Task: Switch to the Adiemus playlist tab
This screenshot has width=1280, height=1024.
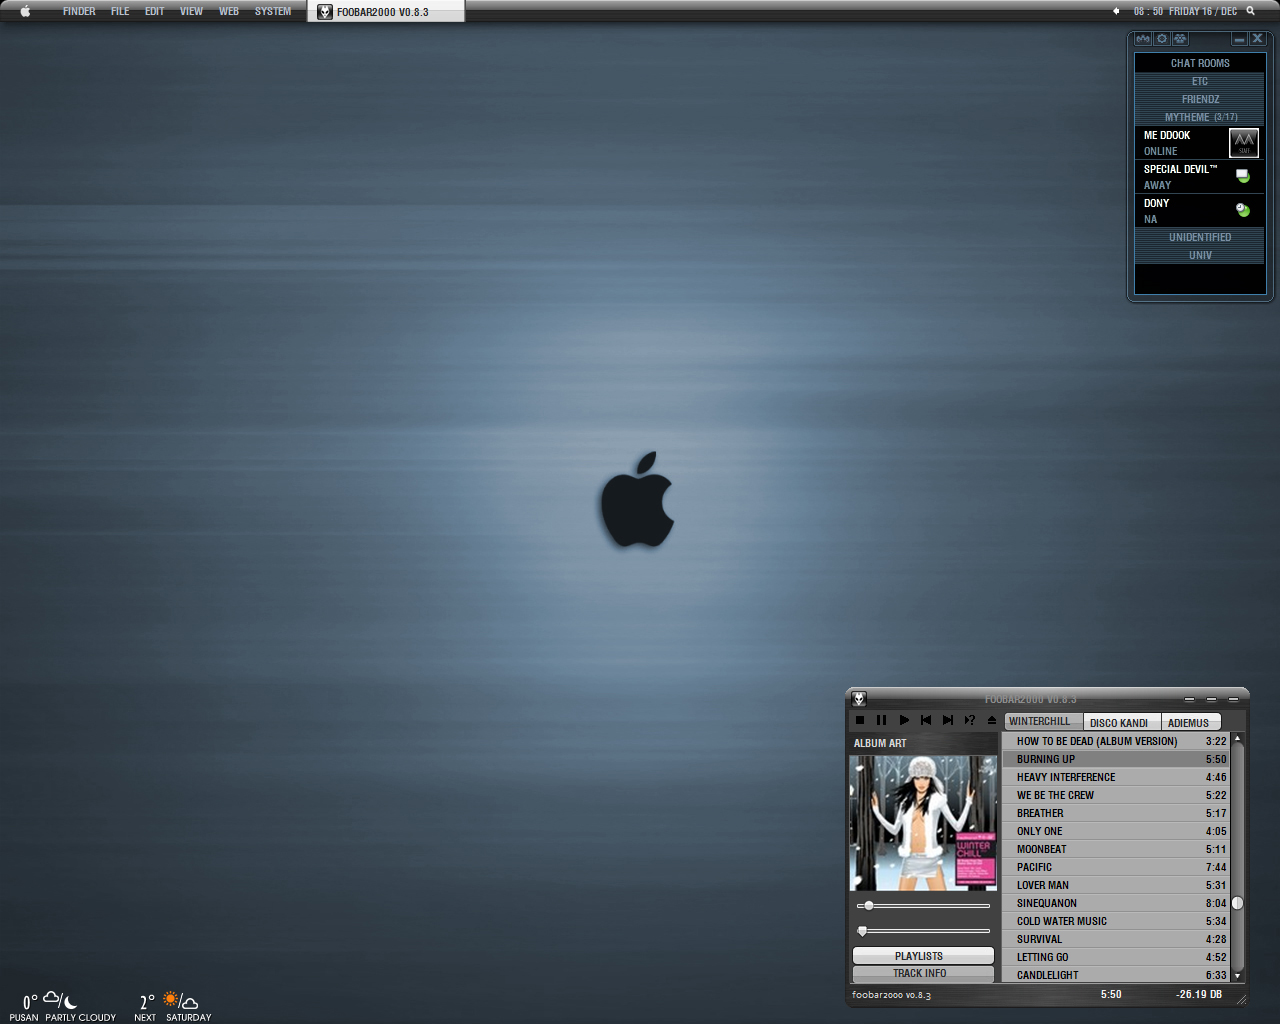Action: coord(1190,722)
